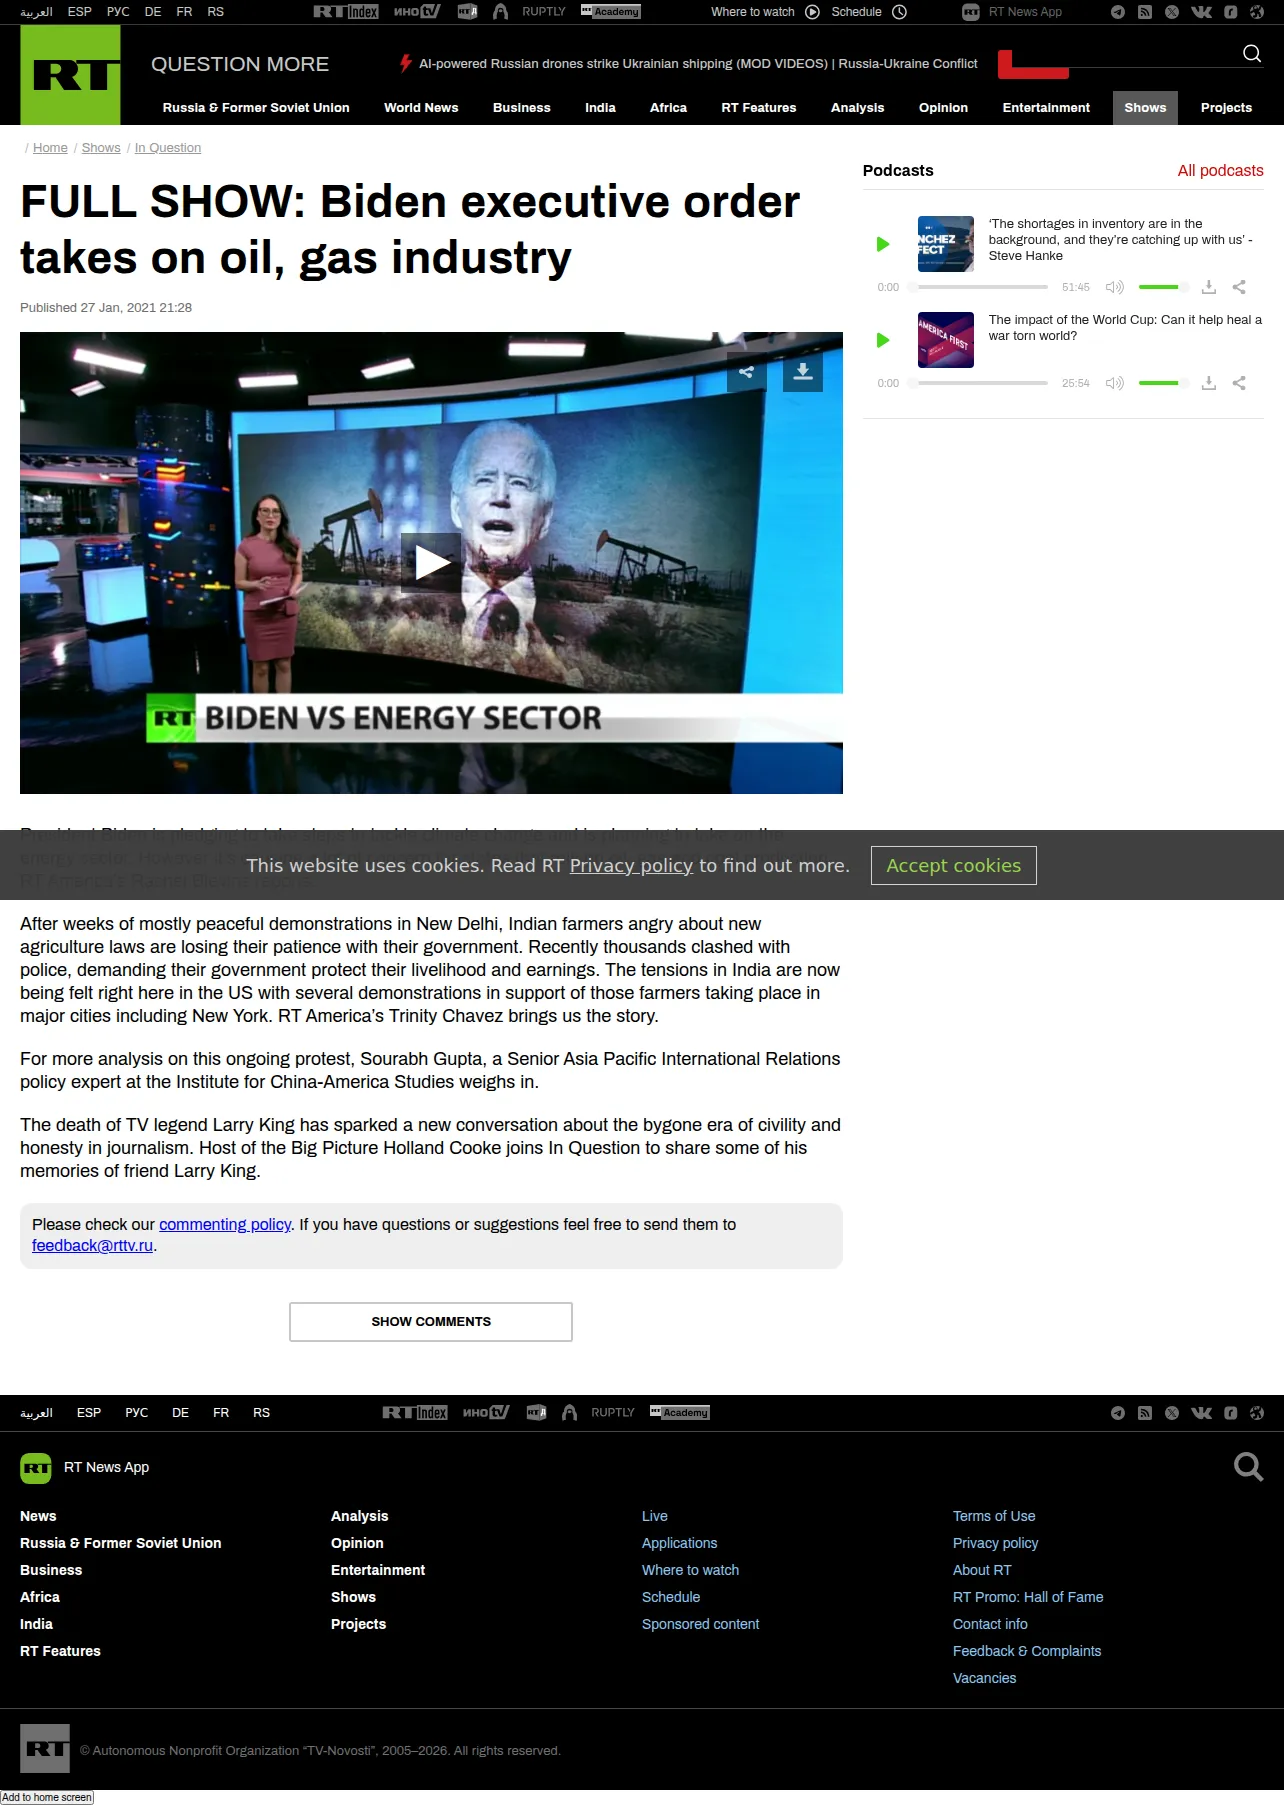The image size is (1284, 1805).
Task: Open the RT News App icon in the footer
Action: click(36, 1468)
